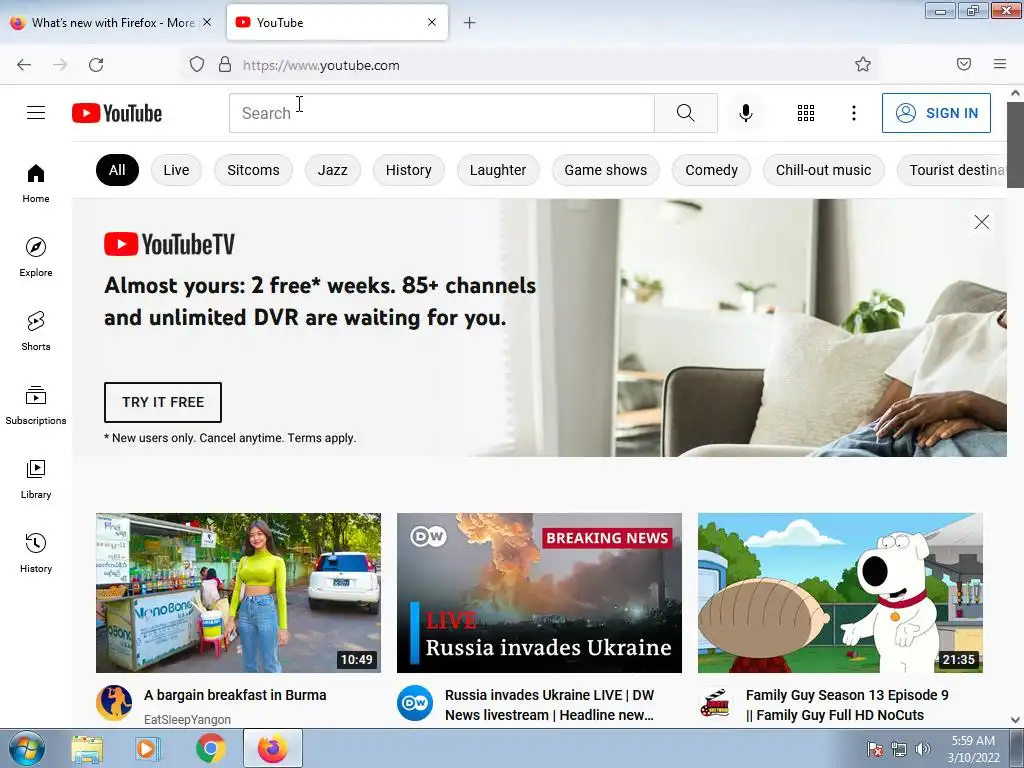Screen dimensions: 1024x768
Task: Open the Russia invades Ukraine LIVE title link
Action: 550,705
